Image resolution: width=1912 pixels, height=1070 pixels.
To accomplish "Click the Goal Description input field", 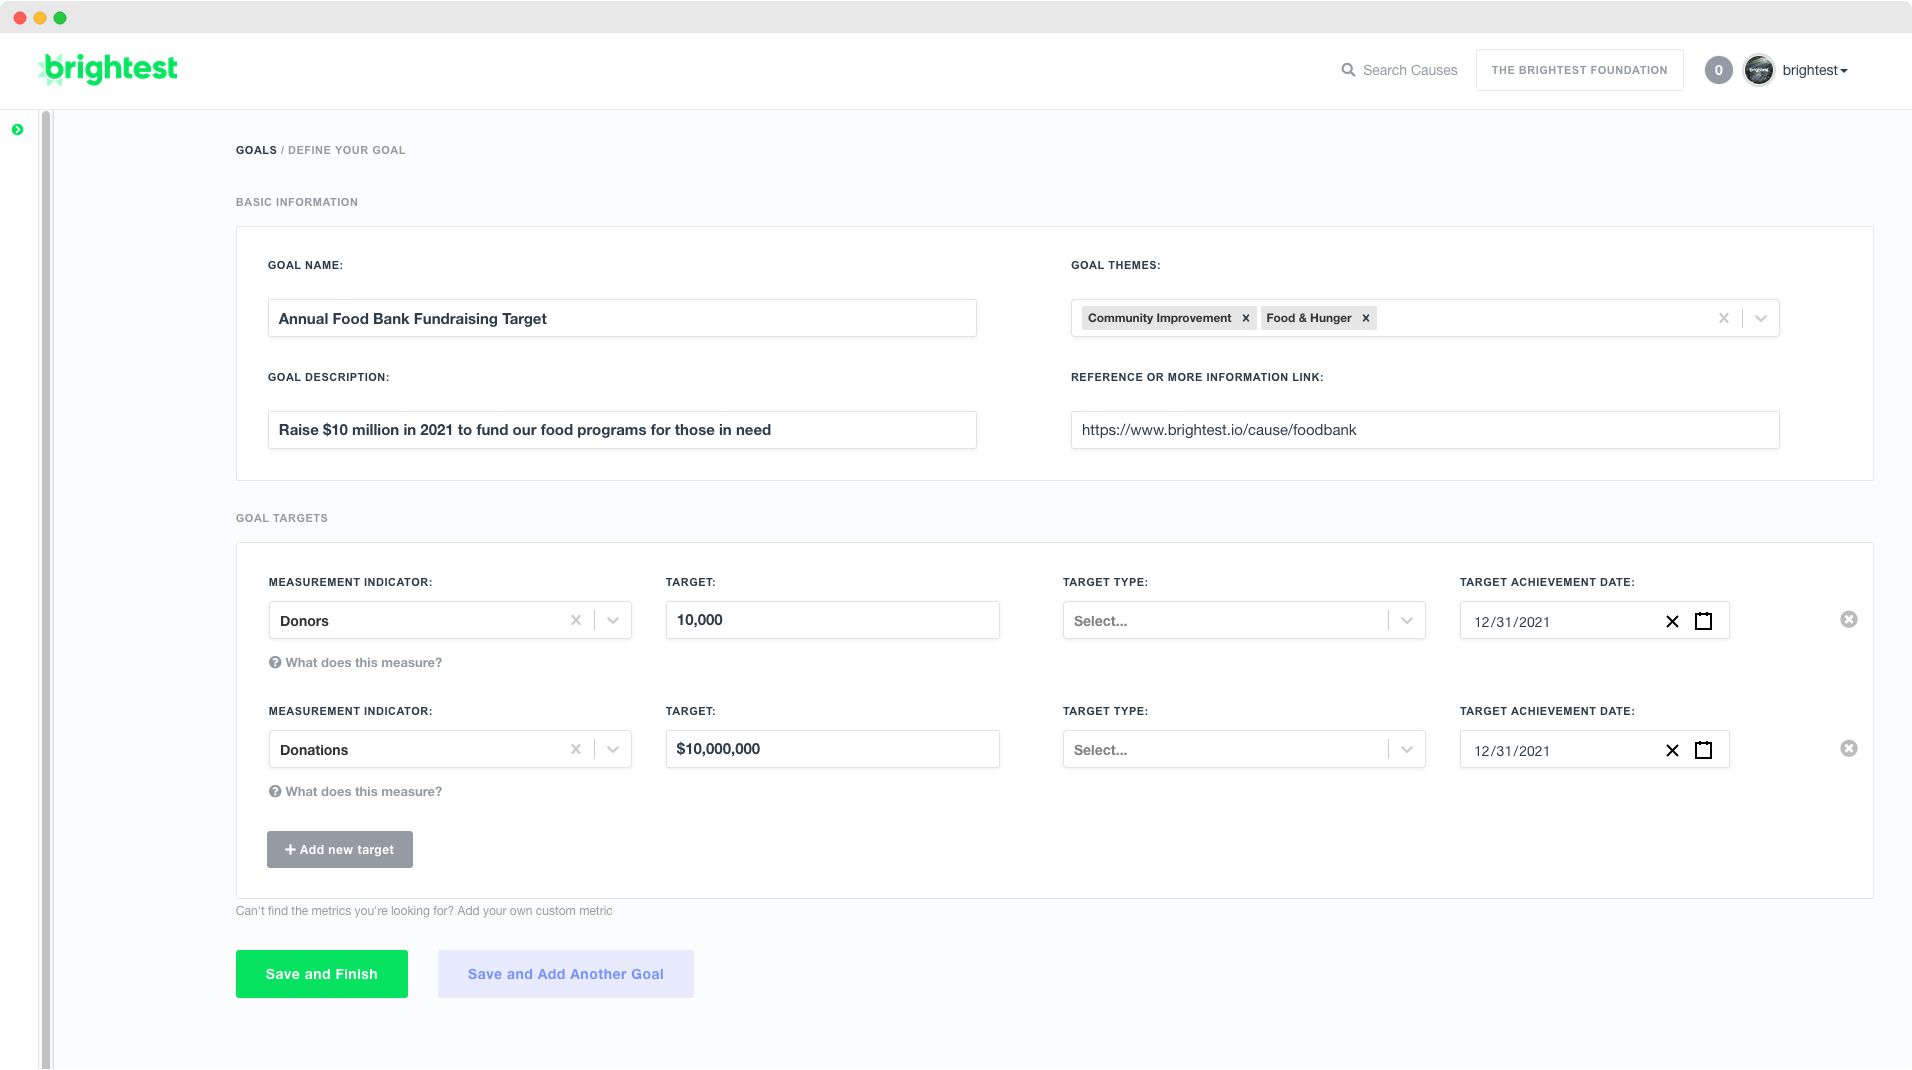I will pyautogui.click(x=622, y=430).
